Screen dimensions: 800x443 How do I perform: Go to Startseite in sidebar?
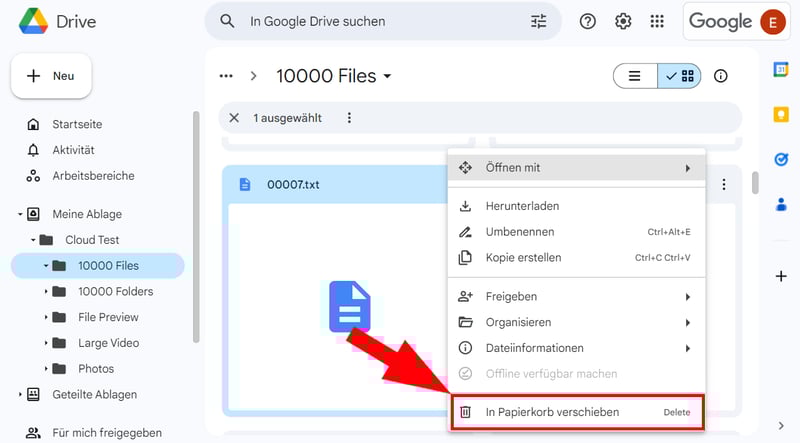[77, 124]
